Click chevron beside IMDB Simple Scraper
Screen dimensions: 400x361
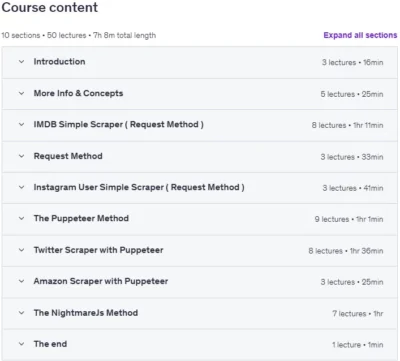tap(21, 125)
